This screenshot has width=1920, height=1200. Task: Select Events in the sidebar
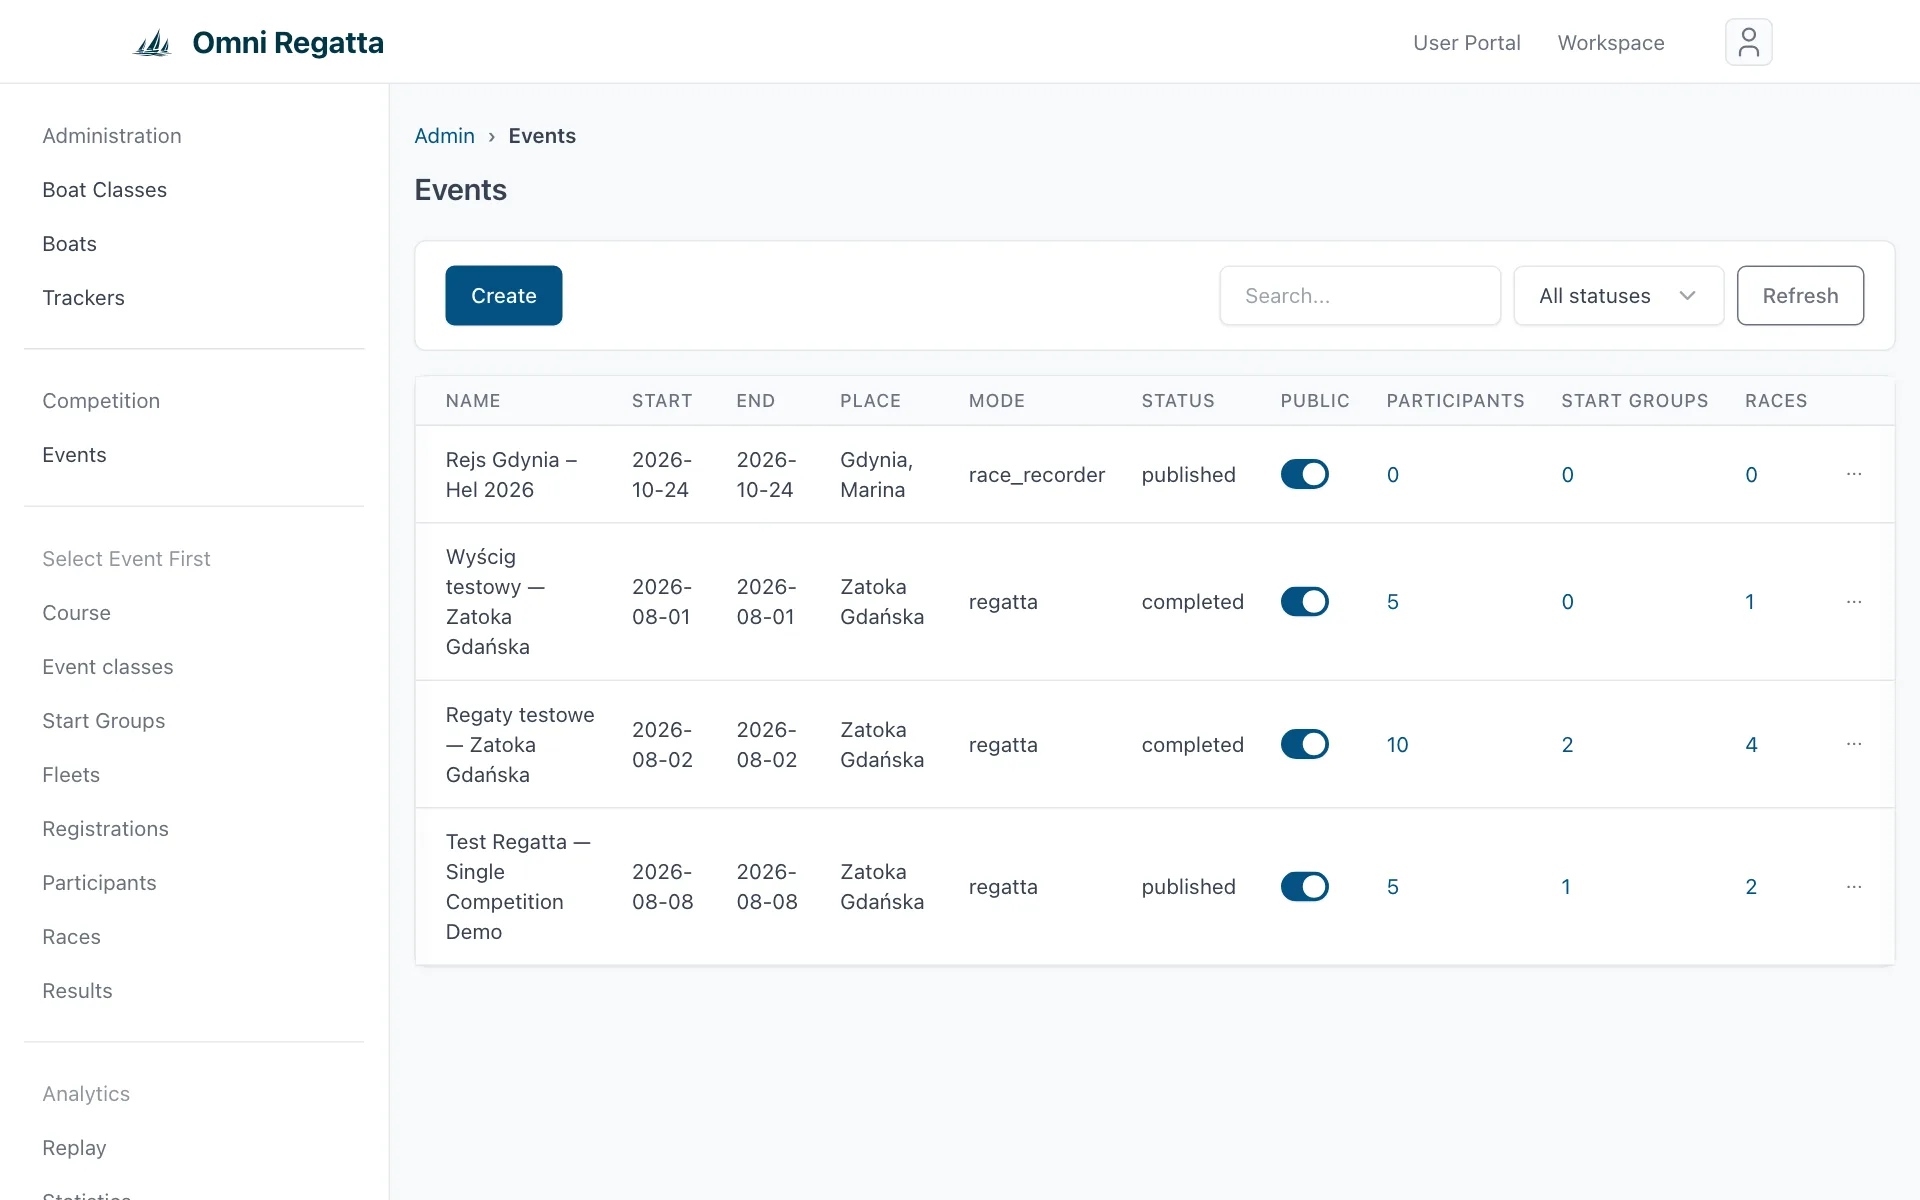coord(74,455)
